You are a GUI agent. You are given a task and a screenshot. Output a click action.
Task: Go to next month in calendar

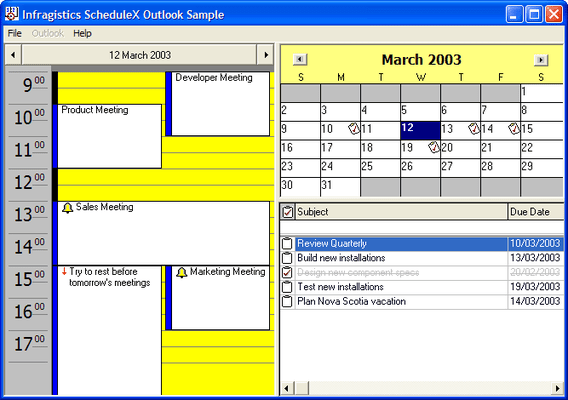click(x=541, y=60)
